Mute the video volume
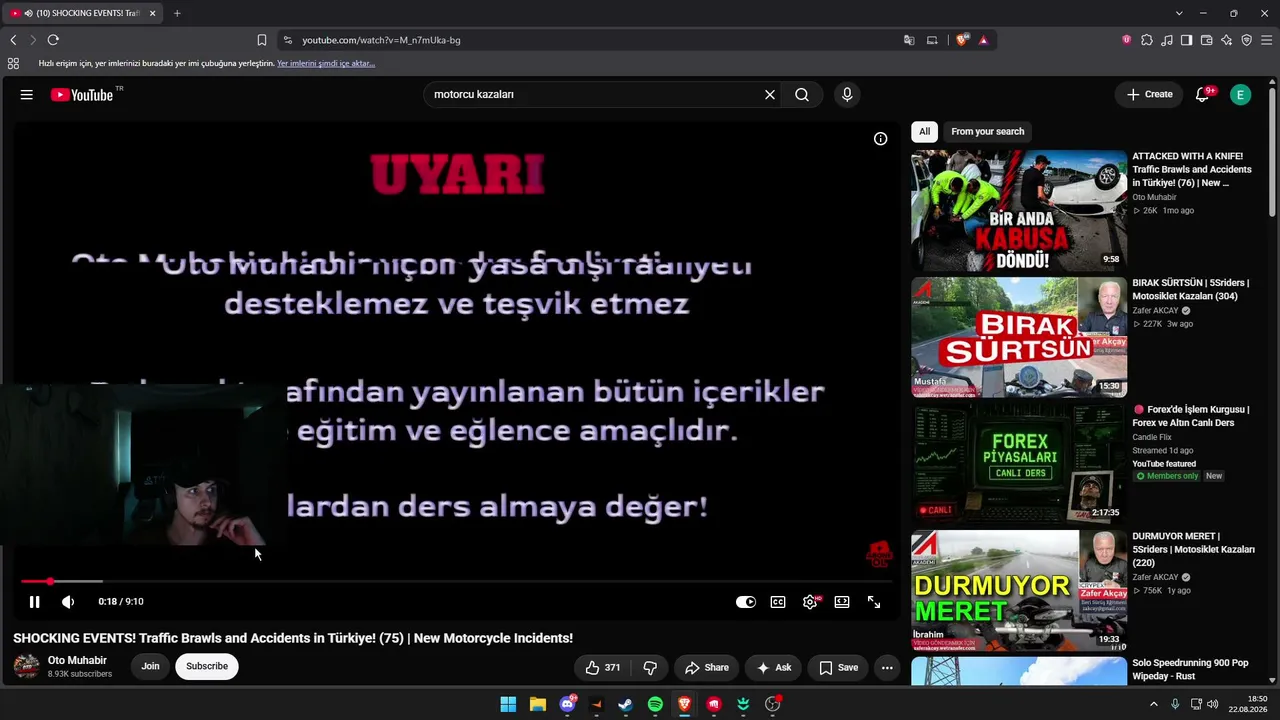The width and height of the screenshot is (1280, 720). coord(68,602)
